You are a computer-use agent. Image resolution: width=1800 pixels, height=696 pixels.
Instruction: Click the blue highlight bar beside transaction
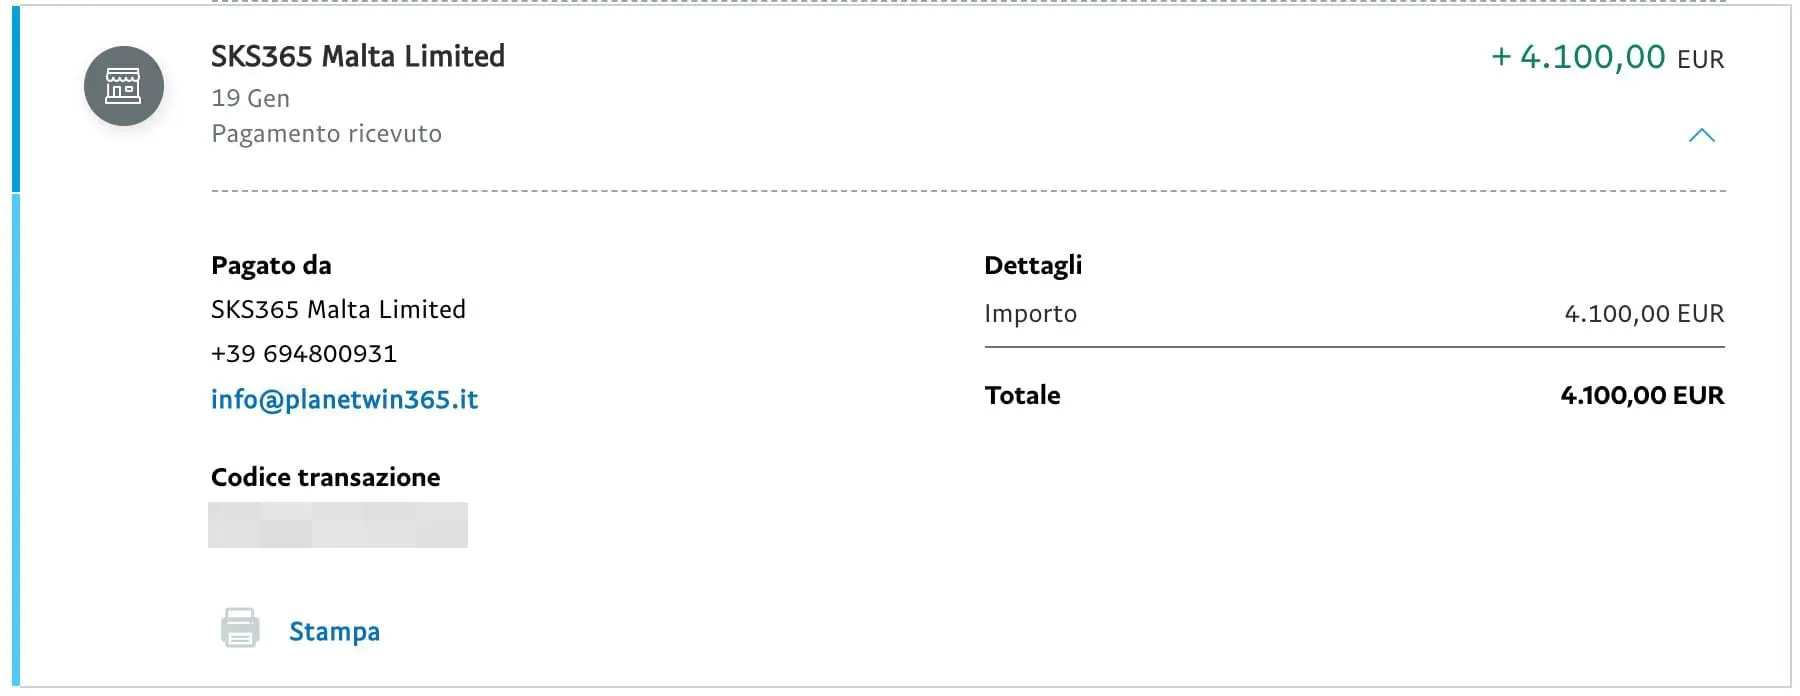(16, 98)
